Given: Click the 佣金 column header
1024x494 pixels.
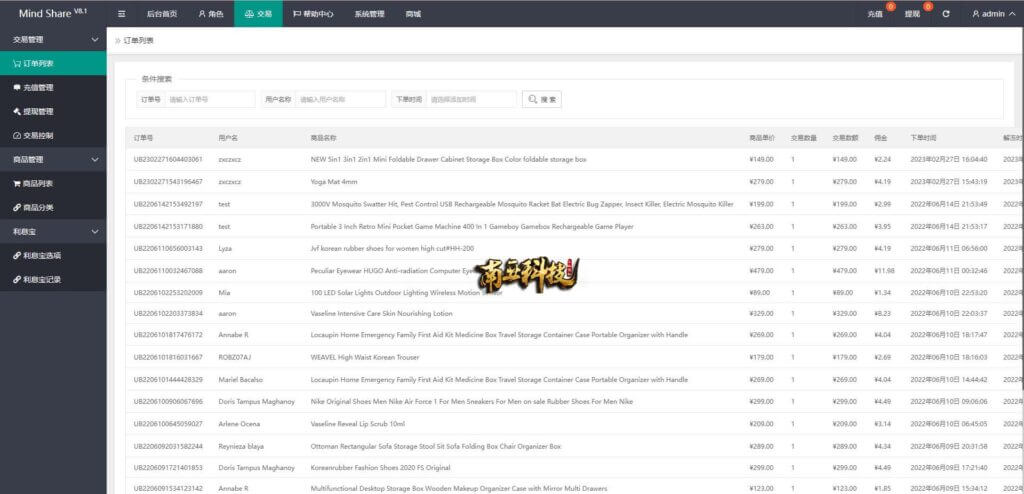Looking at the screenshot, I should coord(880,139).
